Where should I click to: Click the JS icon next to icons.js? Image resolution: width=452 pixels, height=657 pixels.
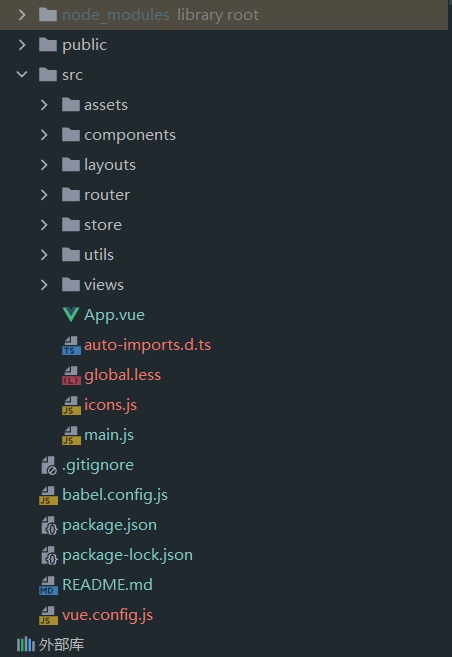(71, 405)
